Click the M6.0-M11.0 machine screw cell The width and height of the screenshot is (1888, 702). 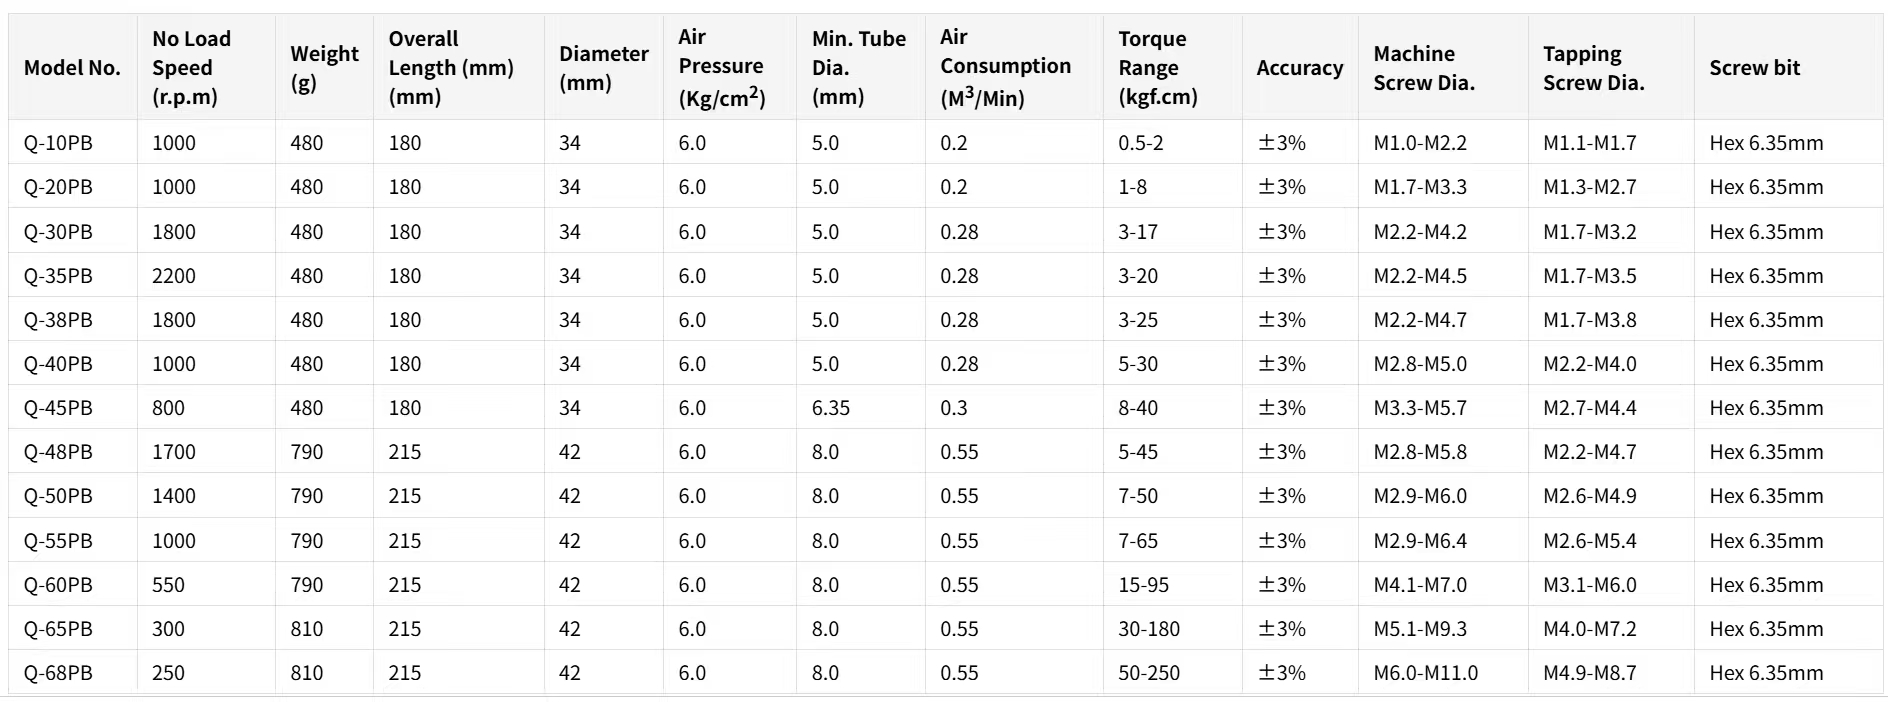coord(1425,673)
